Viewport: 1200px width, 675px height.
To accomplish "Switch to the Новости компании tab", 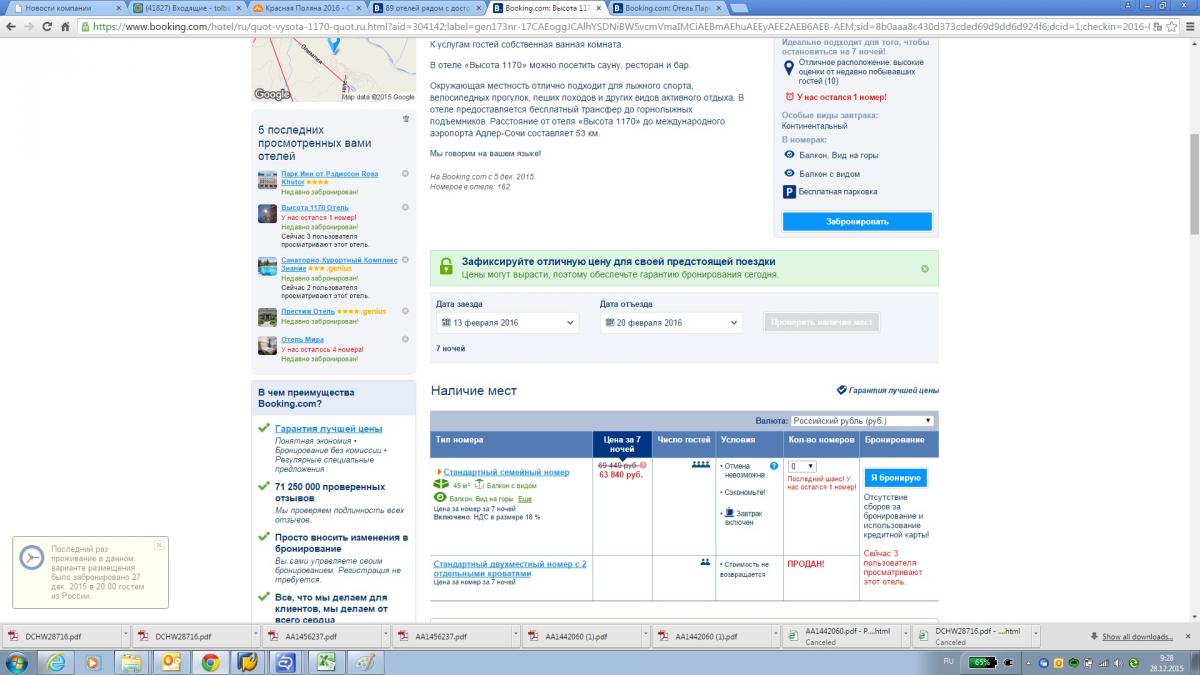I will coord(66,8).
